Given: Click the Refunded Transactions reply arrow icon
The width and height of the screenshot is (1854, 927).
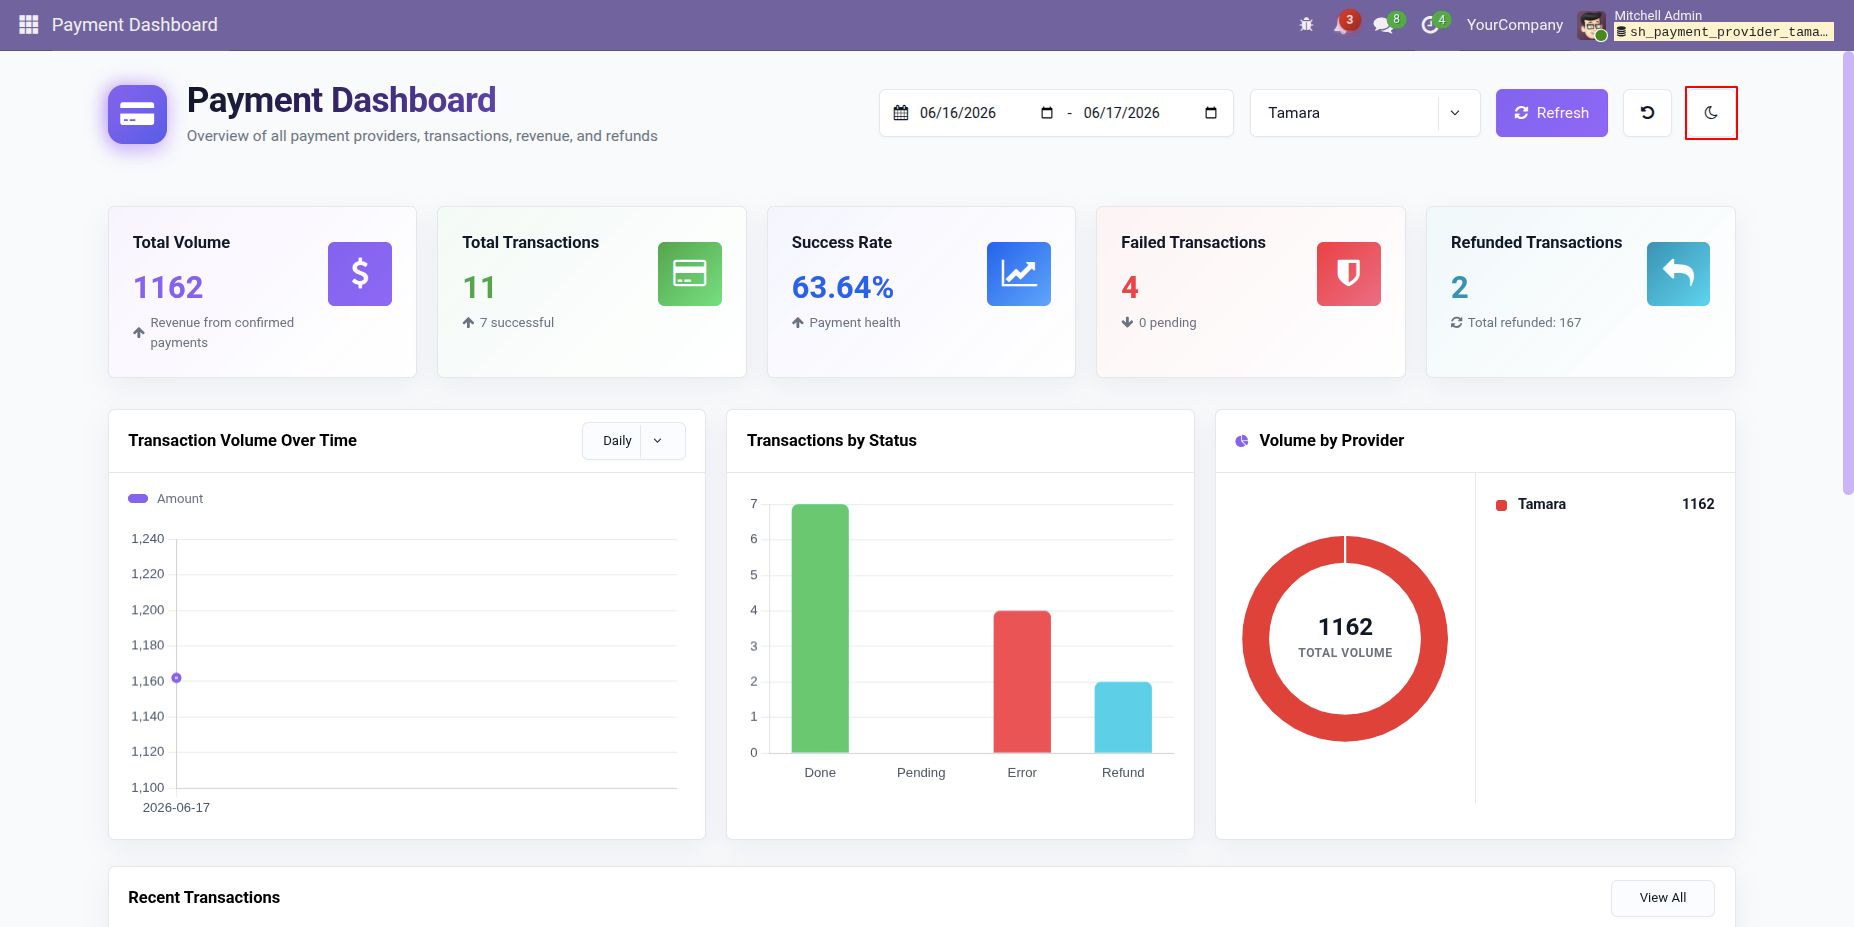Looking at the screenshot, I should pos(1678,274).
